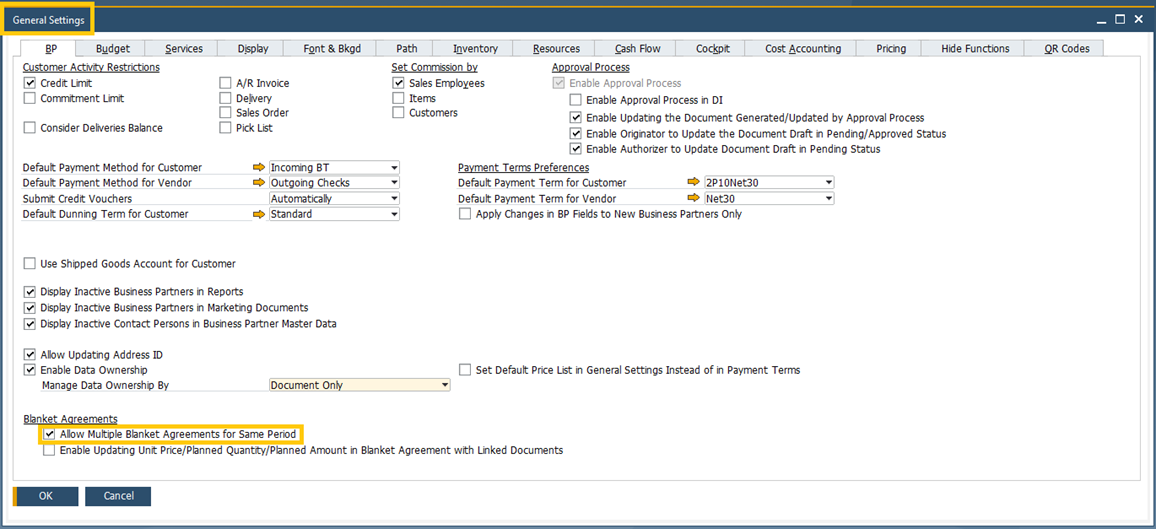Open Manage Data Ownership By dropdown
1156x529 pixels.
(x=445, y=385)
